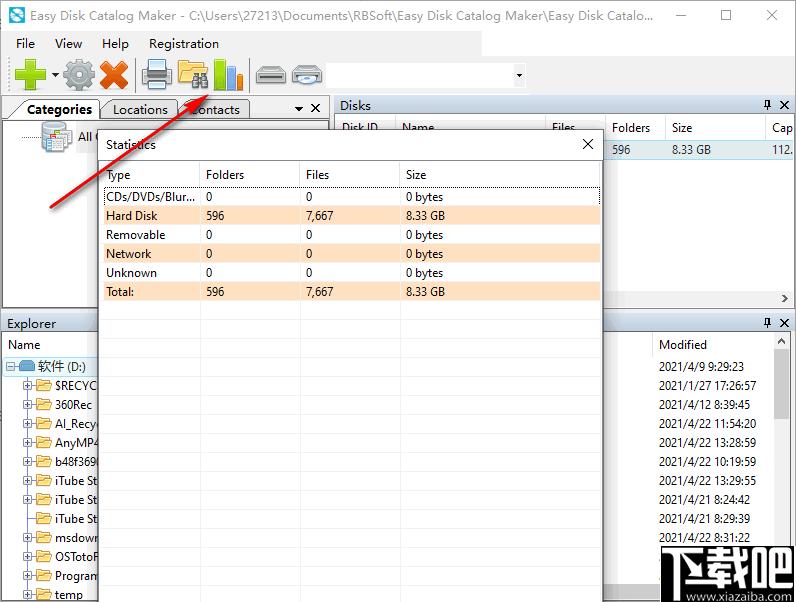
Task: Expand the b48f369 folder node
Action: (x=27, y=461)
